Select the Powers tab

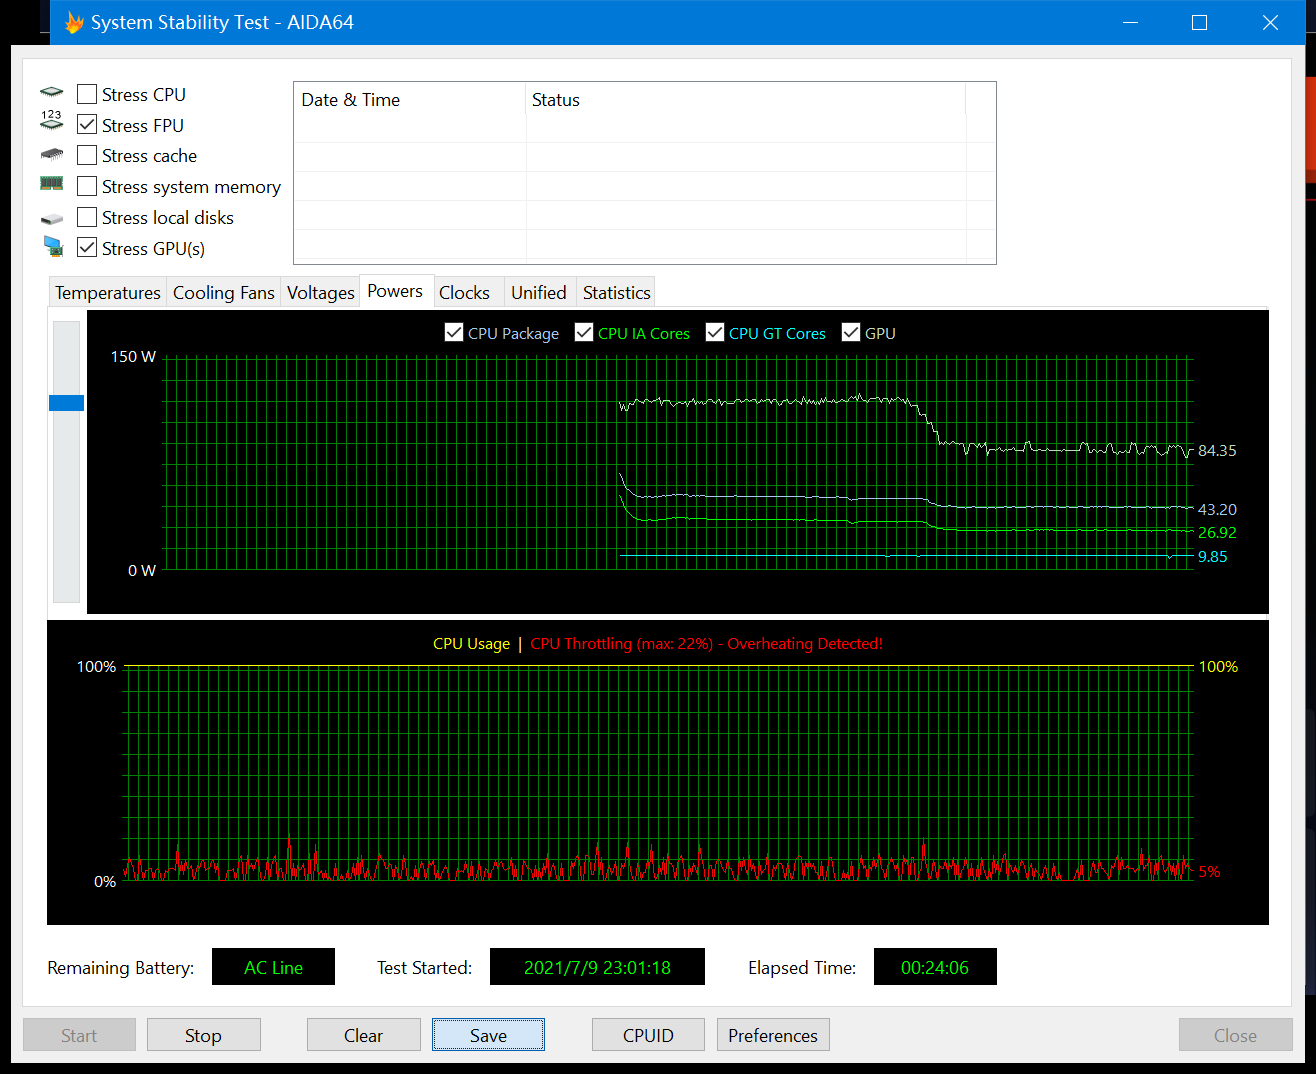(395, 291)
